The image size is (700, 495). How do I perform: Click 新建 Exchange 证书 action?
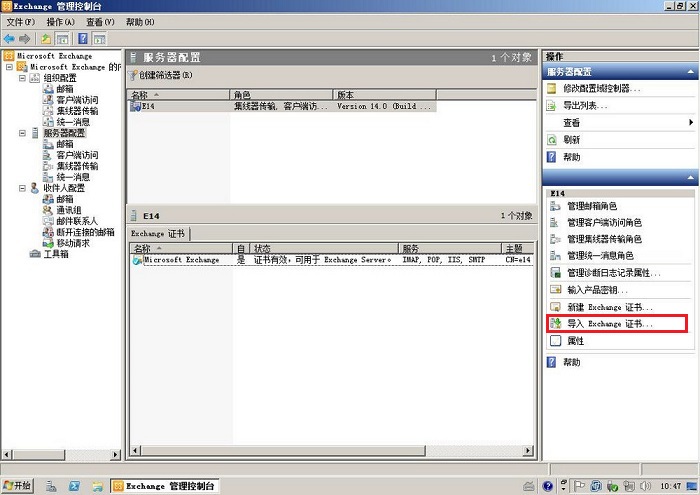(609, 307)
